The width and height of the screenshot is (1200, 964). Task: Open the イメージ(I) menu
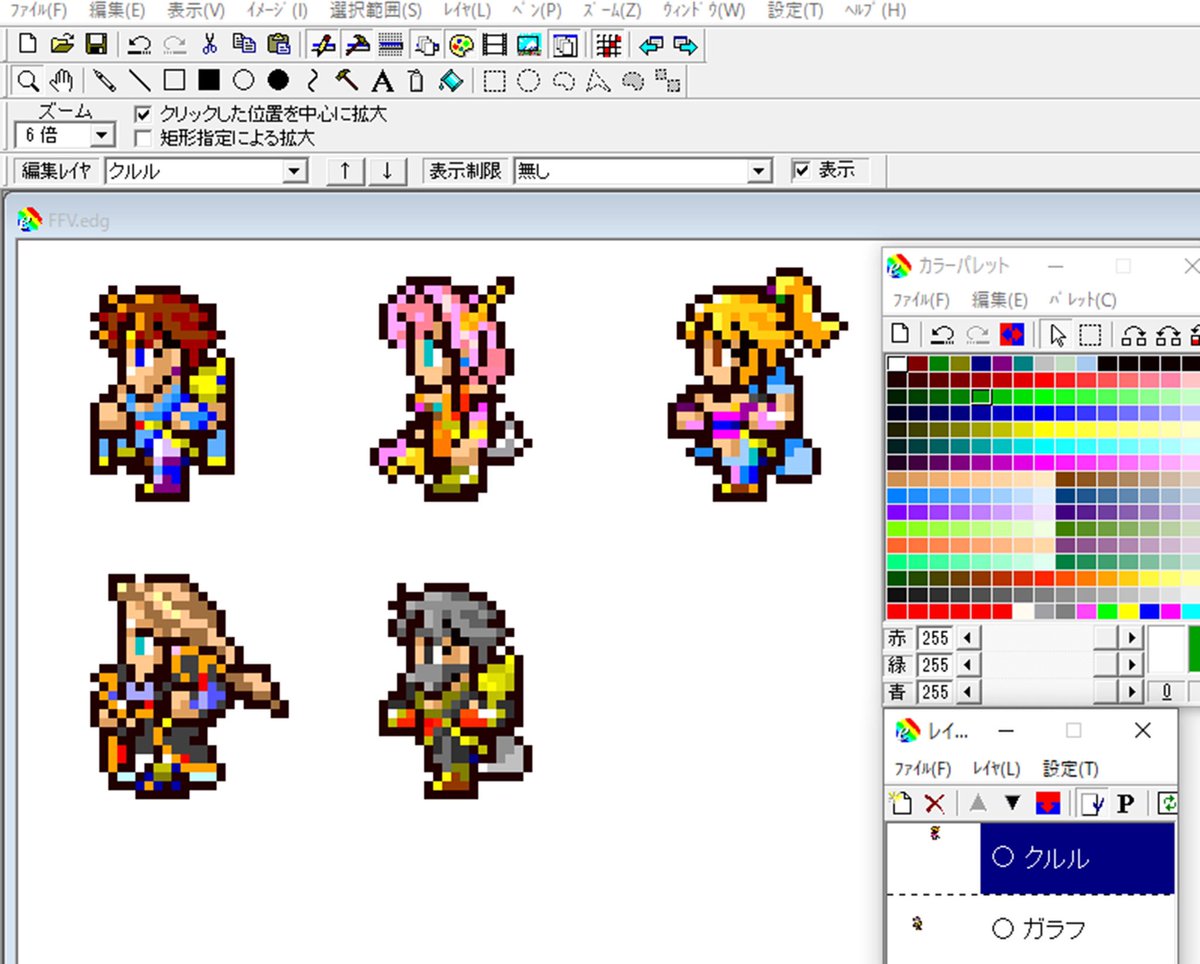tap(277, 11)
